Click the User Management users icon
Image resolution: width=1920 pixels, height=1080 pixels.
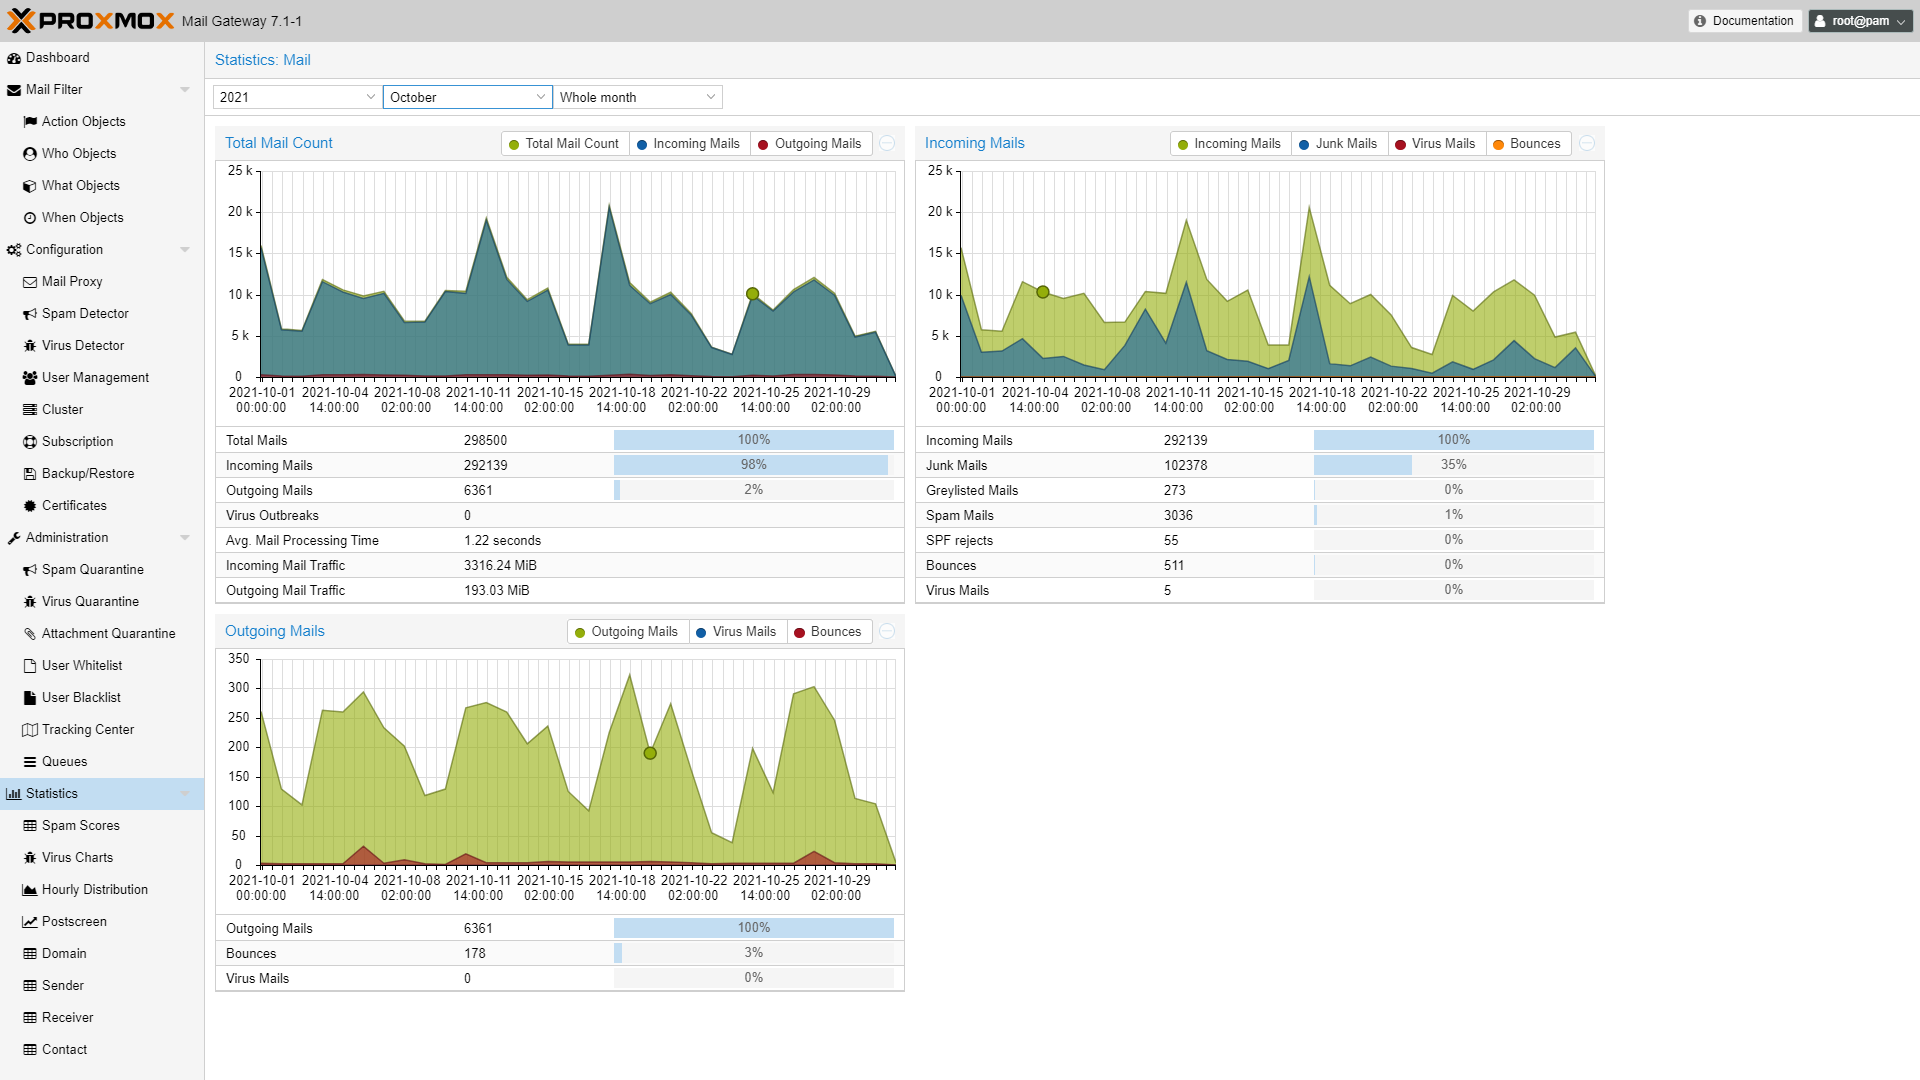point(30,378)
